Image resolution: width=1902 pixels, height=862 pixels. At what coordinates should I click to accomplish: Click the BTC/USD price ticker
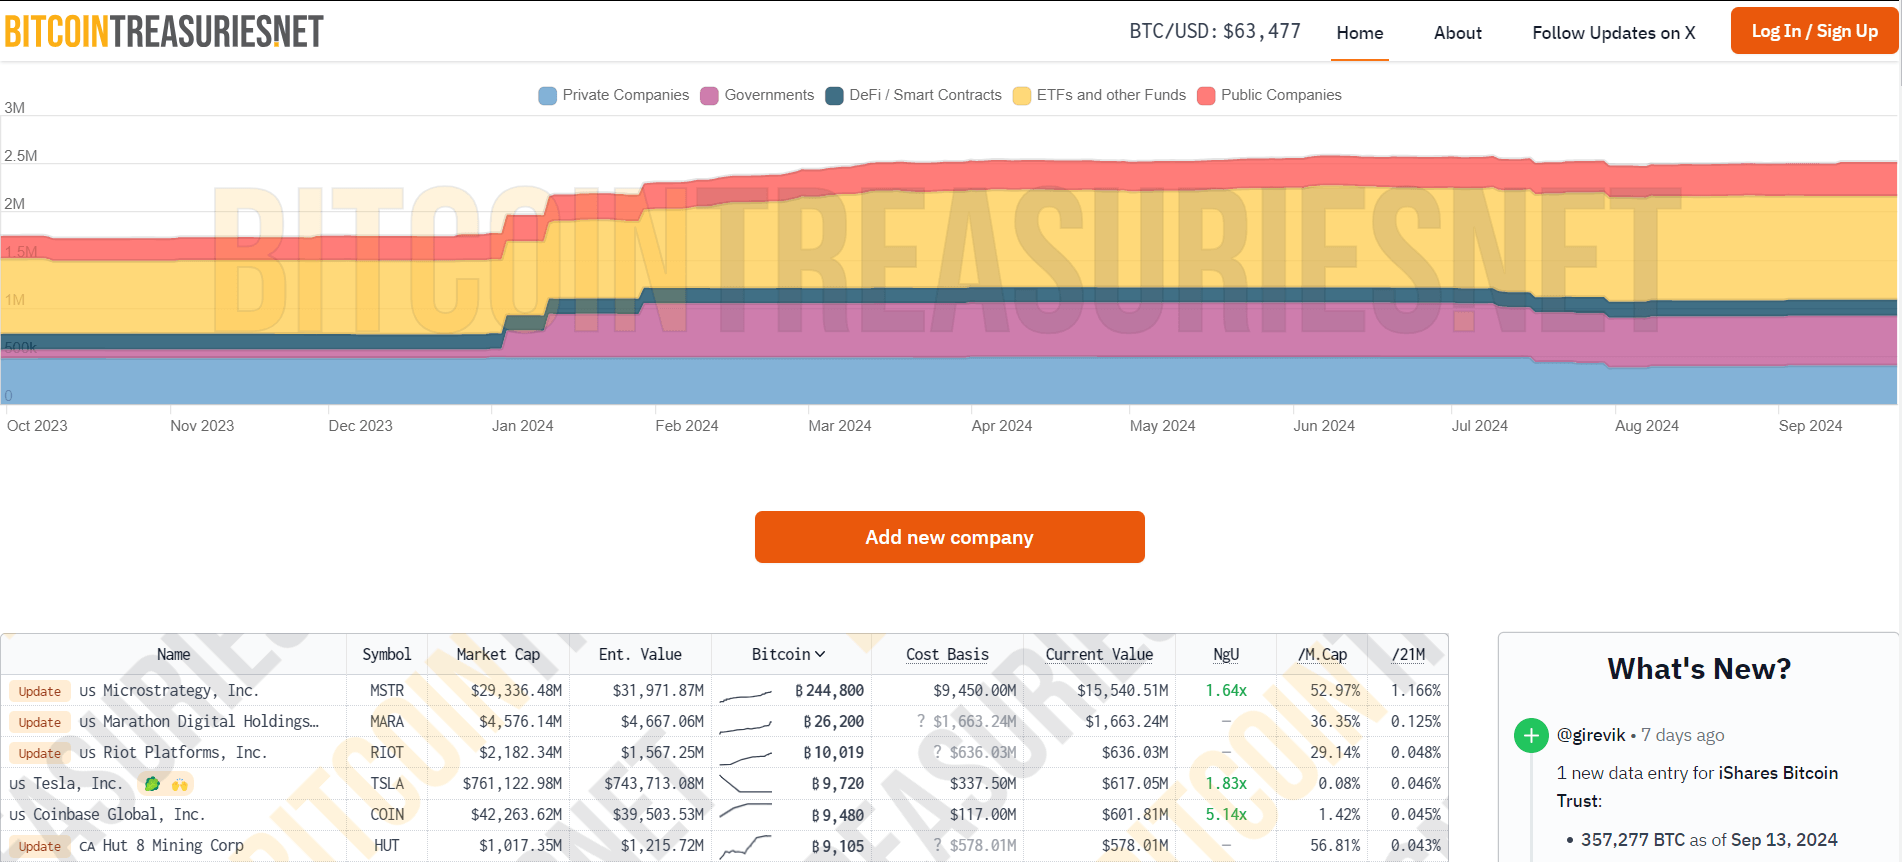click(1215, 31)
